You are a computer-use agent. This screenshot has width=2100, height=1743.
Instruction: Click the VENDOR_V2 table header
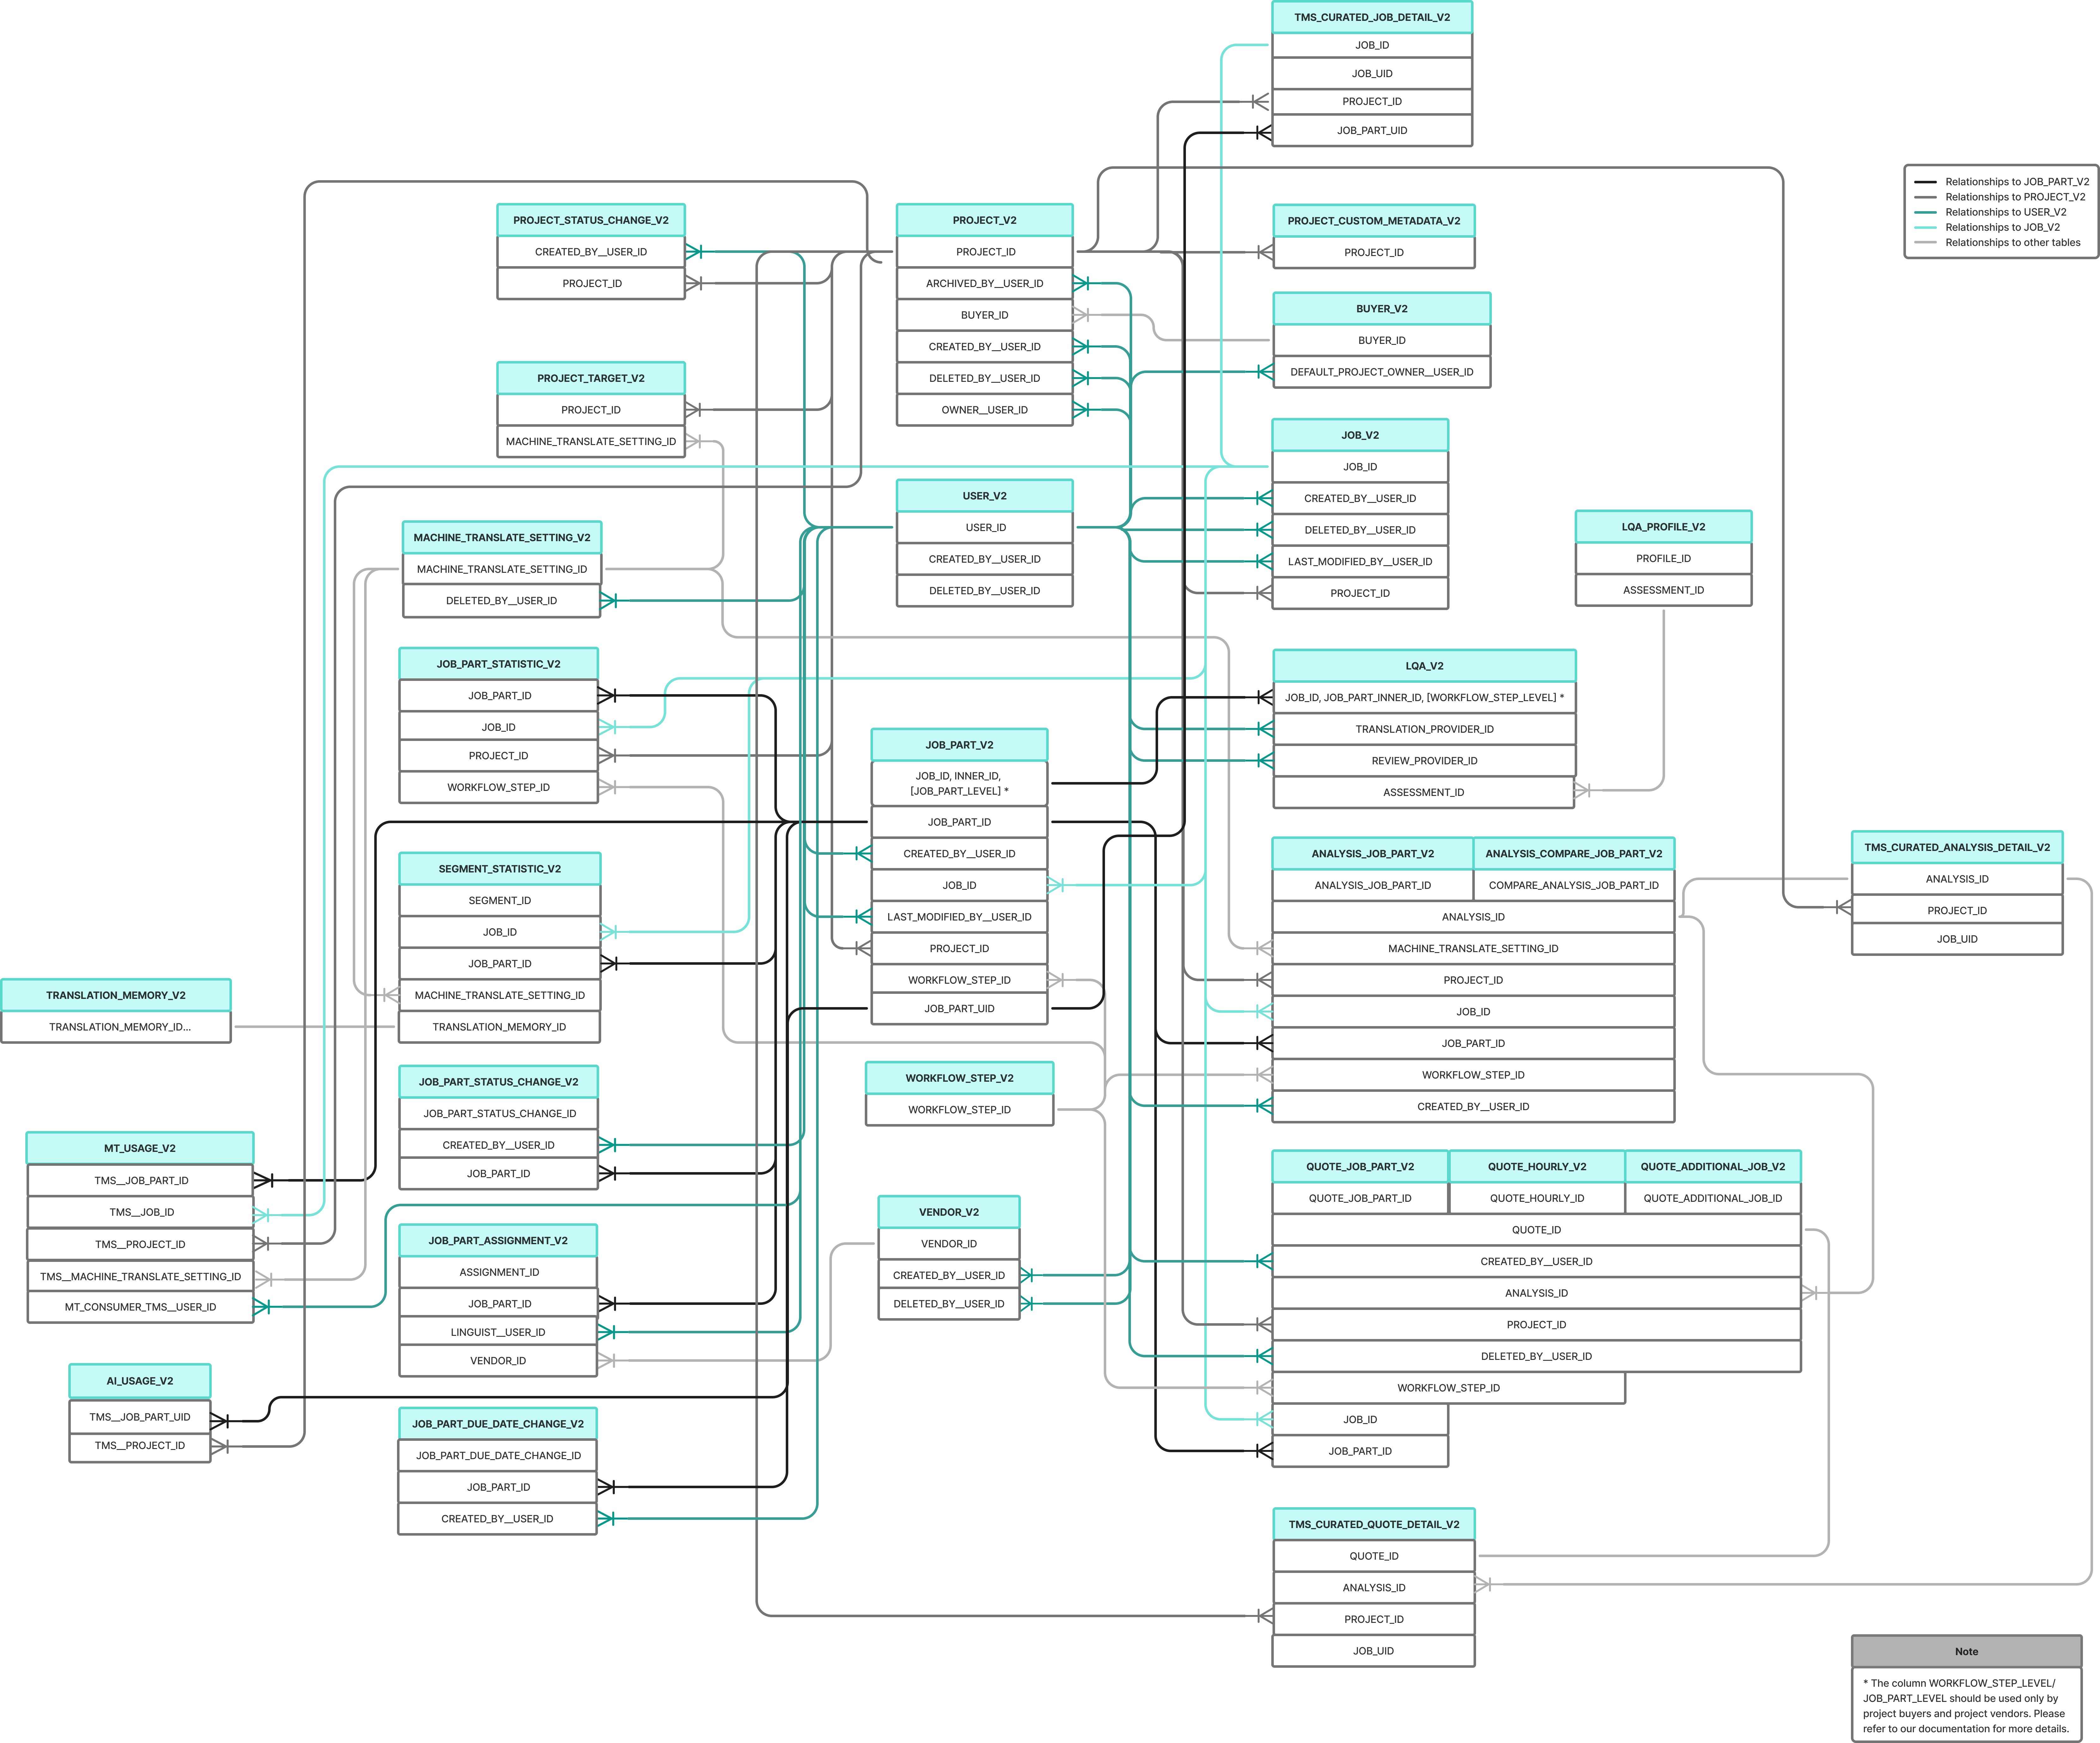[949, 1212]
